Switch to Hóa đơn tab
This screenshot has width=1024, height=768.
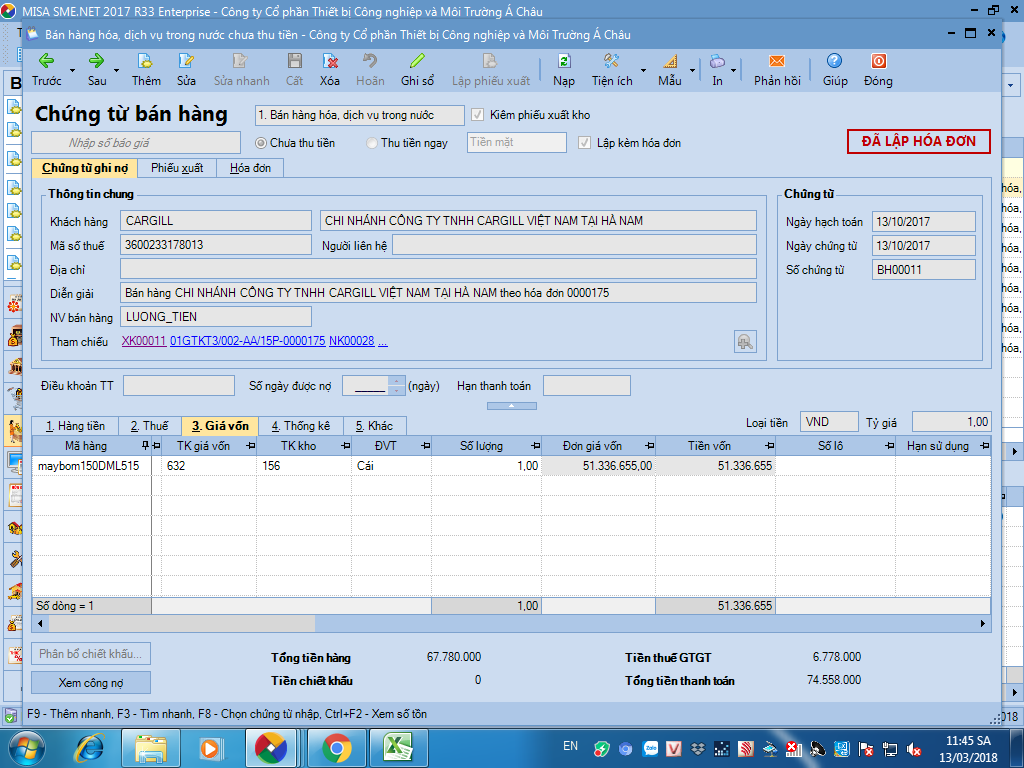coord(250,168)
